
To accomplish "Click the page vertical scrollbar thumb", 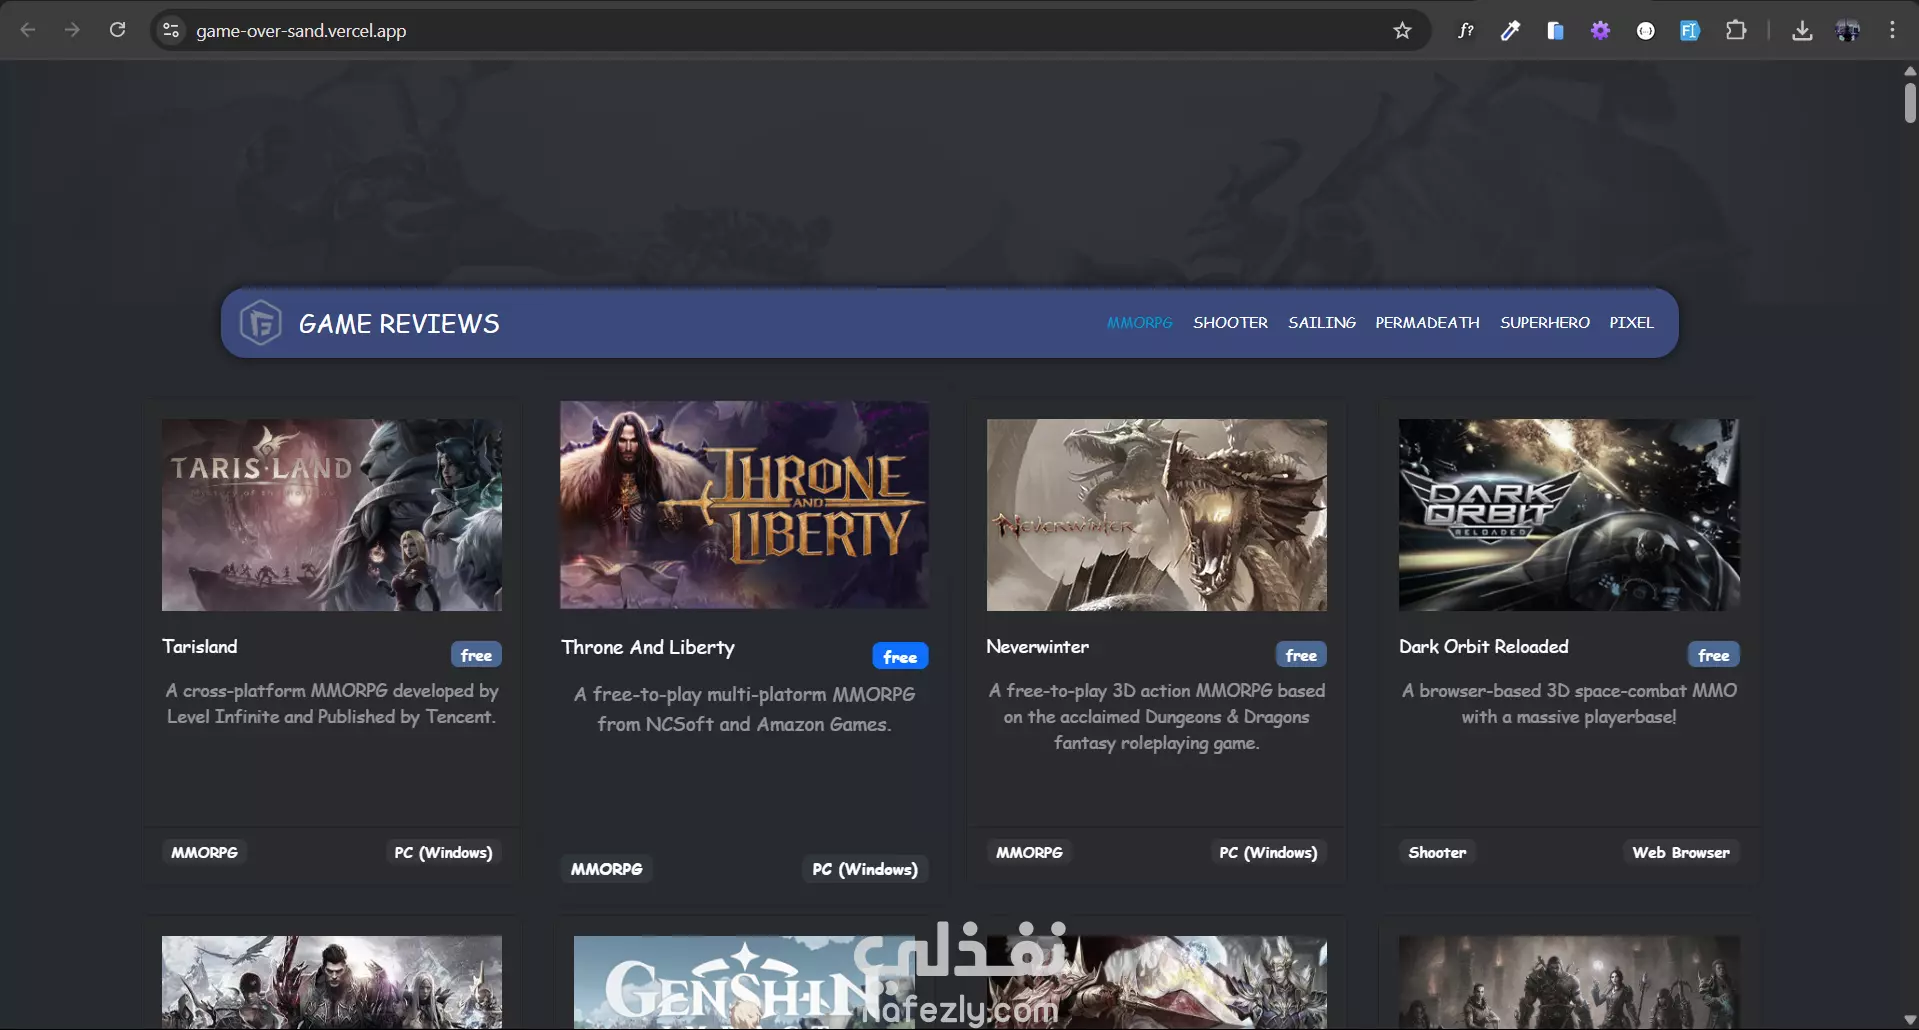I will pyautogui.click(x=1910, y=103).
